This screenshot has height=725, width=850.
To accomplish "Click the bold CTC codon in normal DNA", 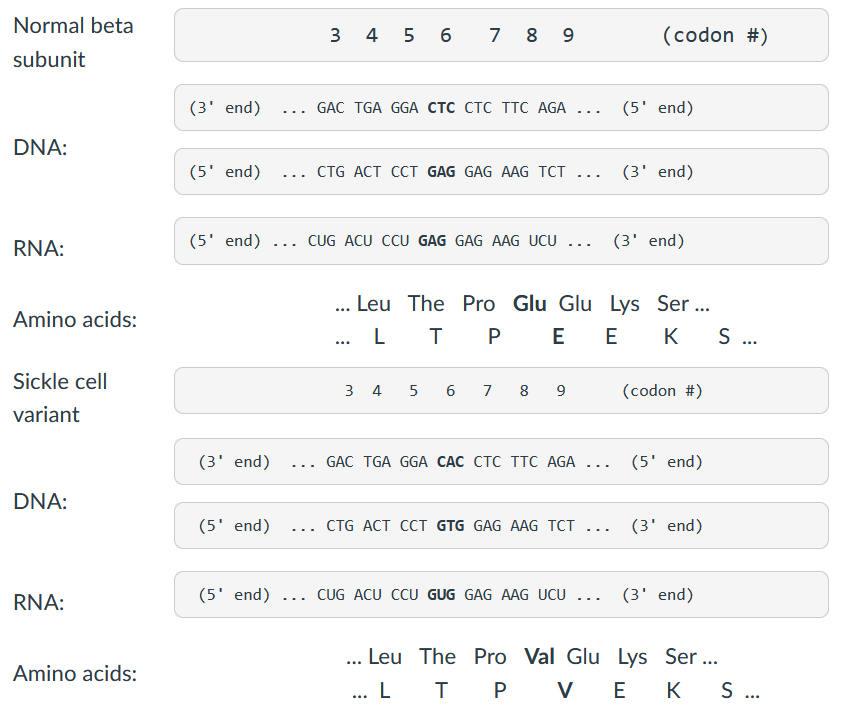I will pos(441,108).
